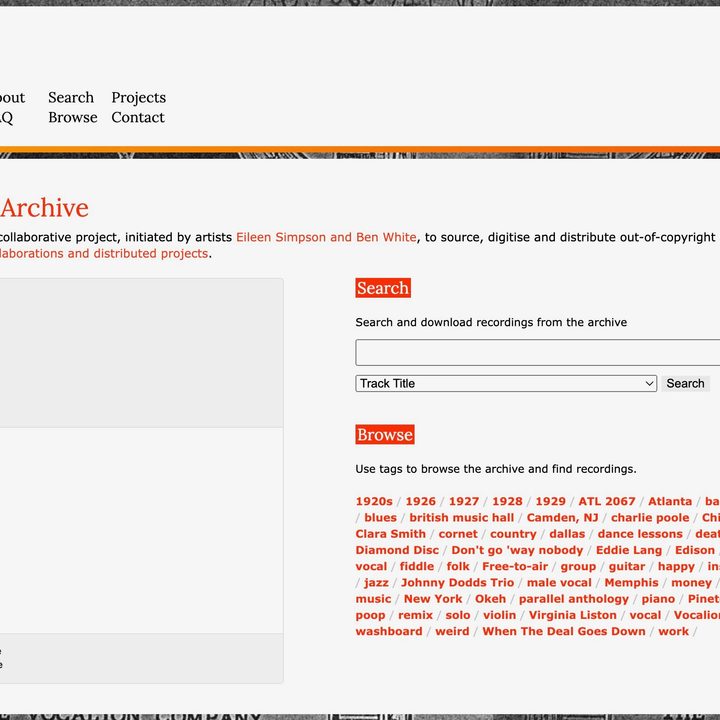Open the Search navigation menu item
The width and height of the screenshot is (720, 720).
(x=71, y=97)
